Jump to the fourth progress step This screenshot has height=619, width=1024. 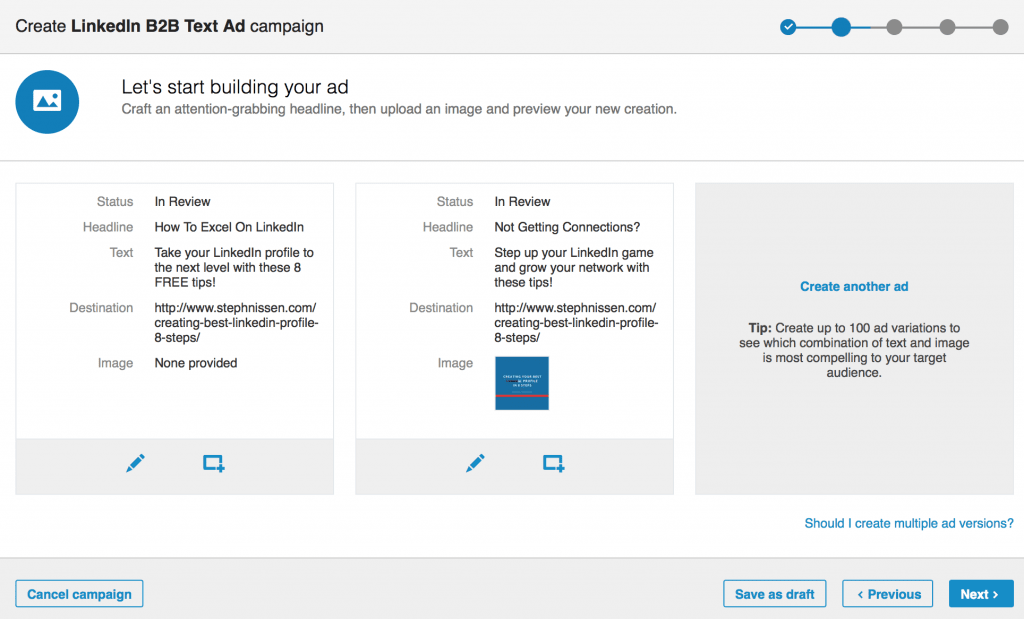(947, 27)
